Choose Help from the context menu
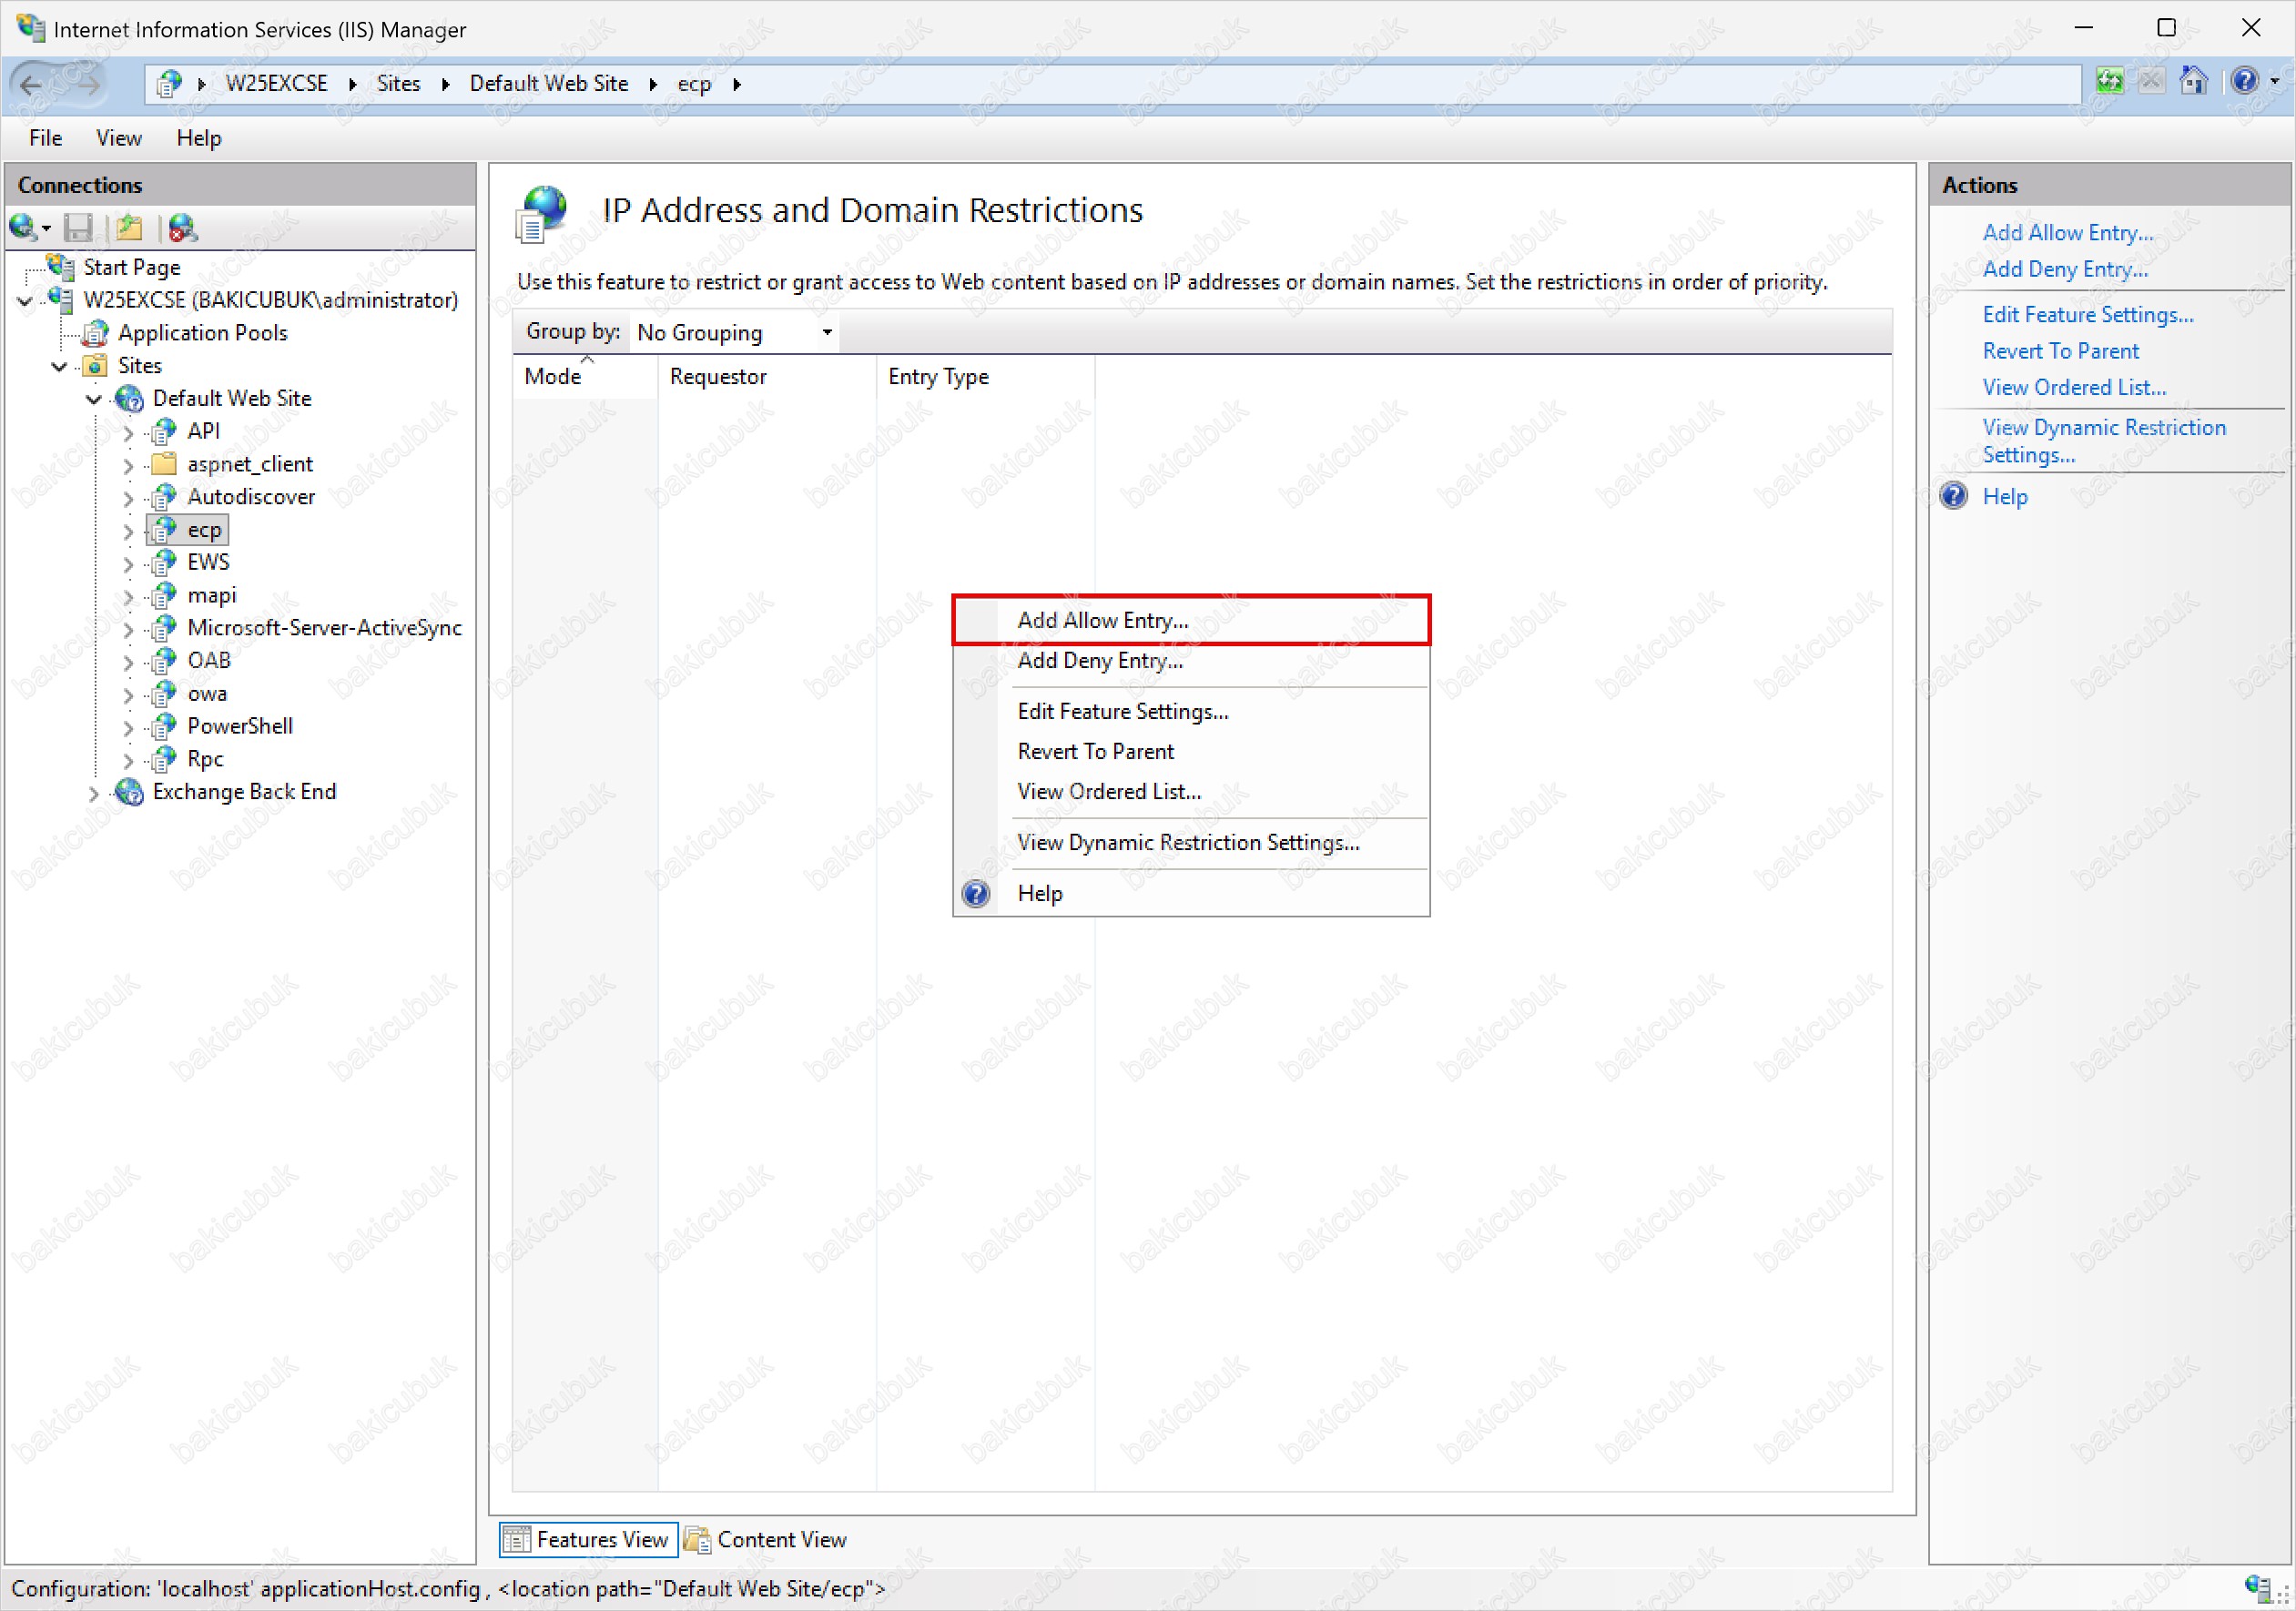This screenshot has width=2296, height=1611. tap(1191, 893)
